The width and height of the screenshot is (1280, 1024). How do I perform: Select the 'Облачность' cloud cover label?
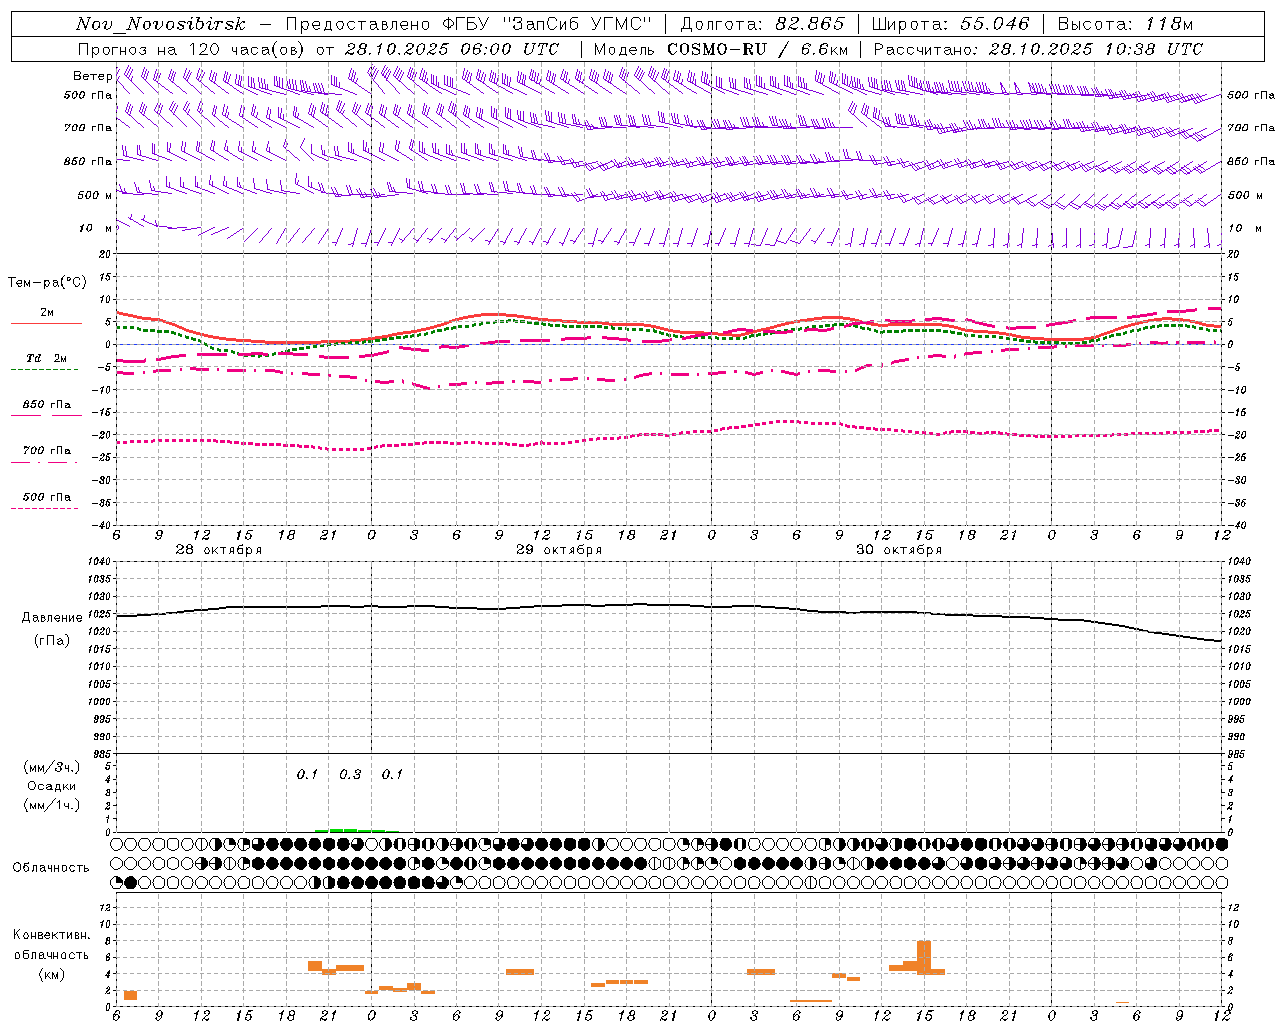tap(51, 868)
